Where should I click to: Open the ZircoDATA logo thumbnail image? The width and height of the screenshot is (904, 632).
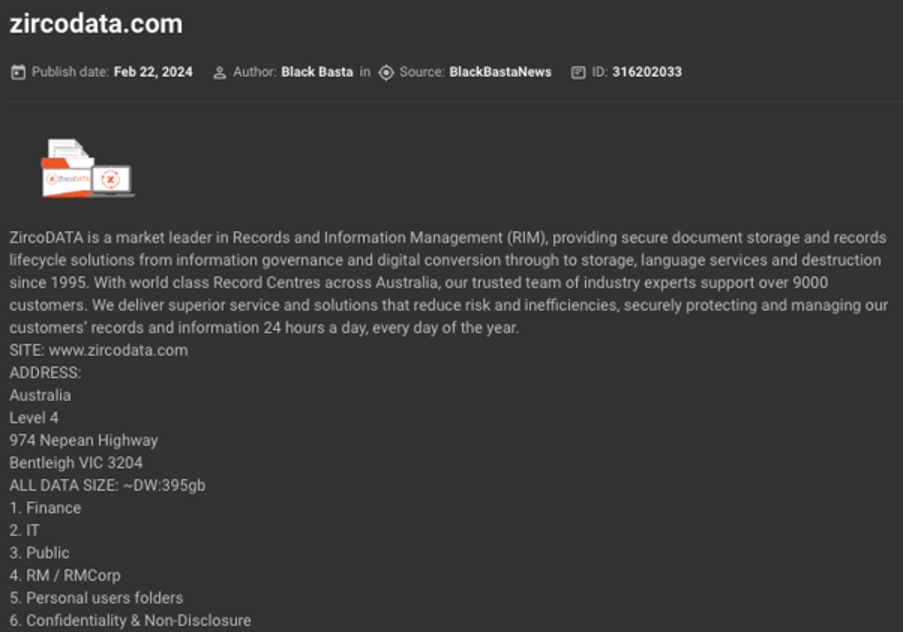click(x=88, y=168)
